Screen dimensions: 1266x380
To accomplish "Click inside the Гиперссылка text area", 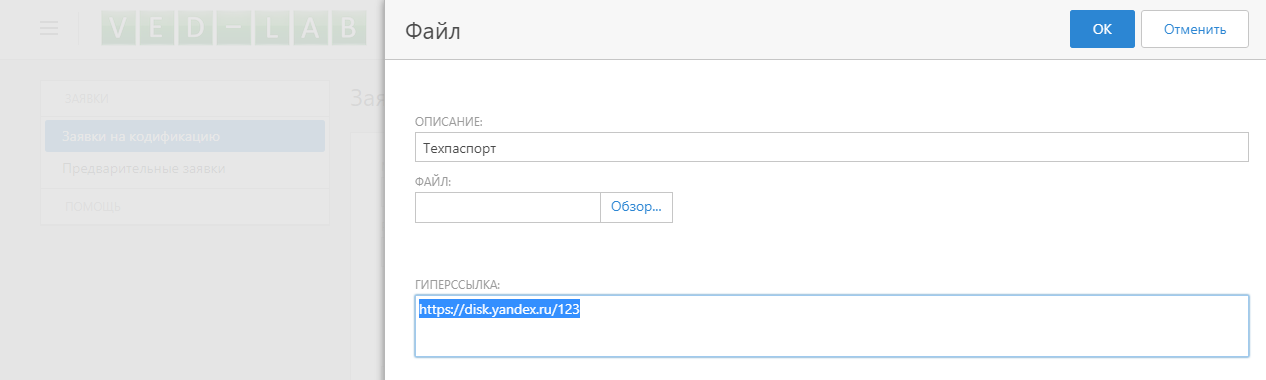I will (832, 326).
